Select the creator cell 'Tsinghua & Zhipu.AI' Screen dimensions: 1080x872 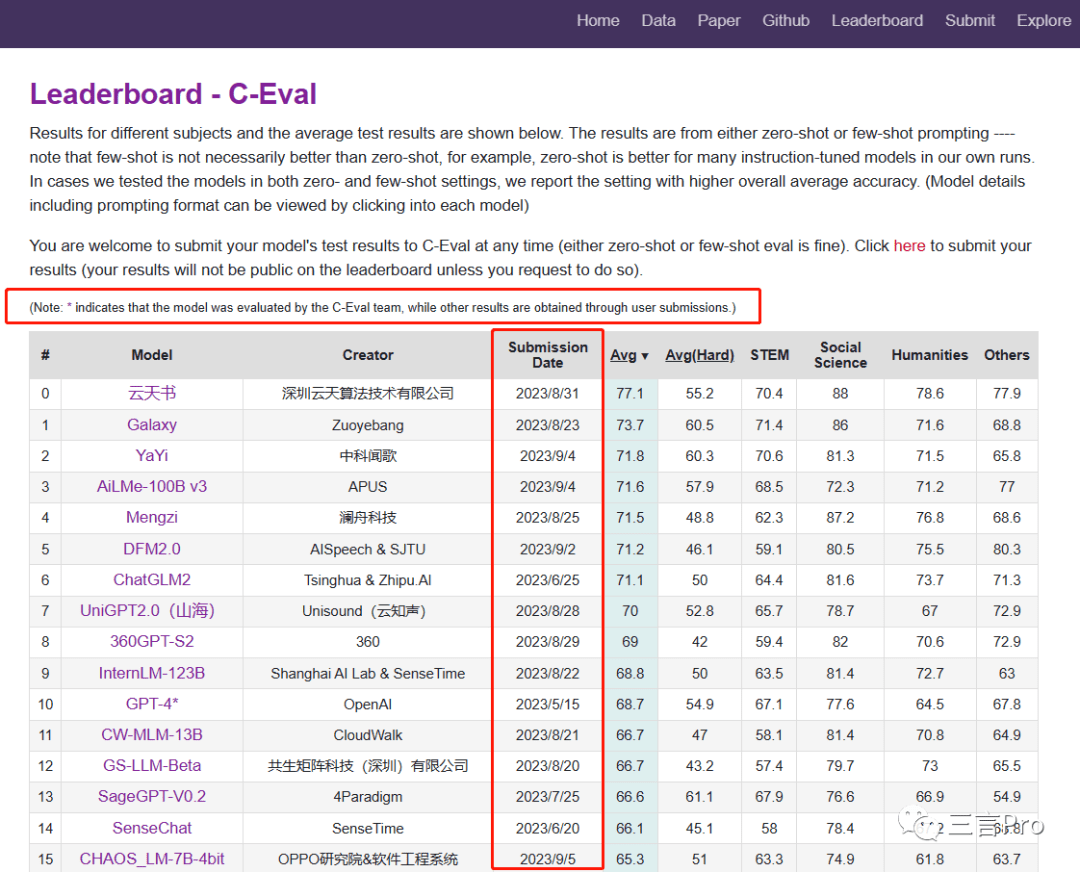point(368,580)
